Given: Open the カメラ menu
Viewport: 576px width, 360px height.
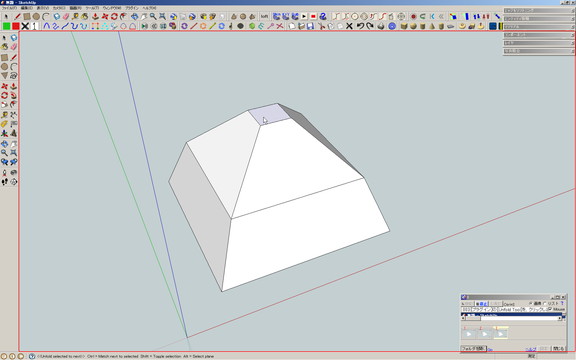Looking at the screenshot, I should (59, 8).
